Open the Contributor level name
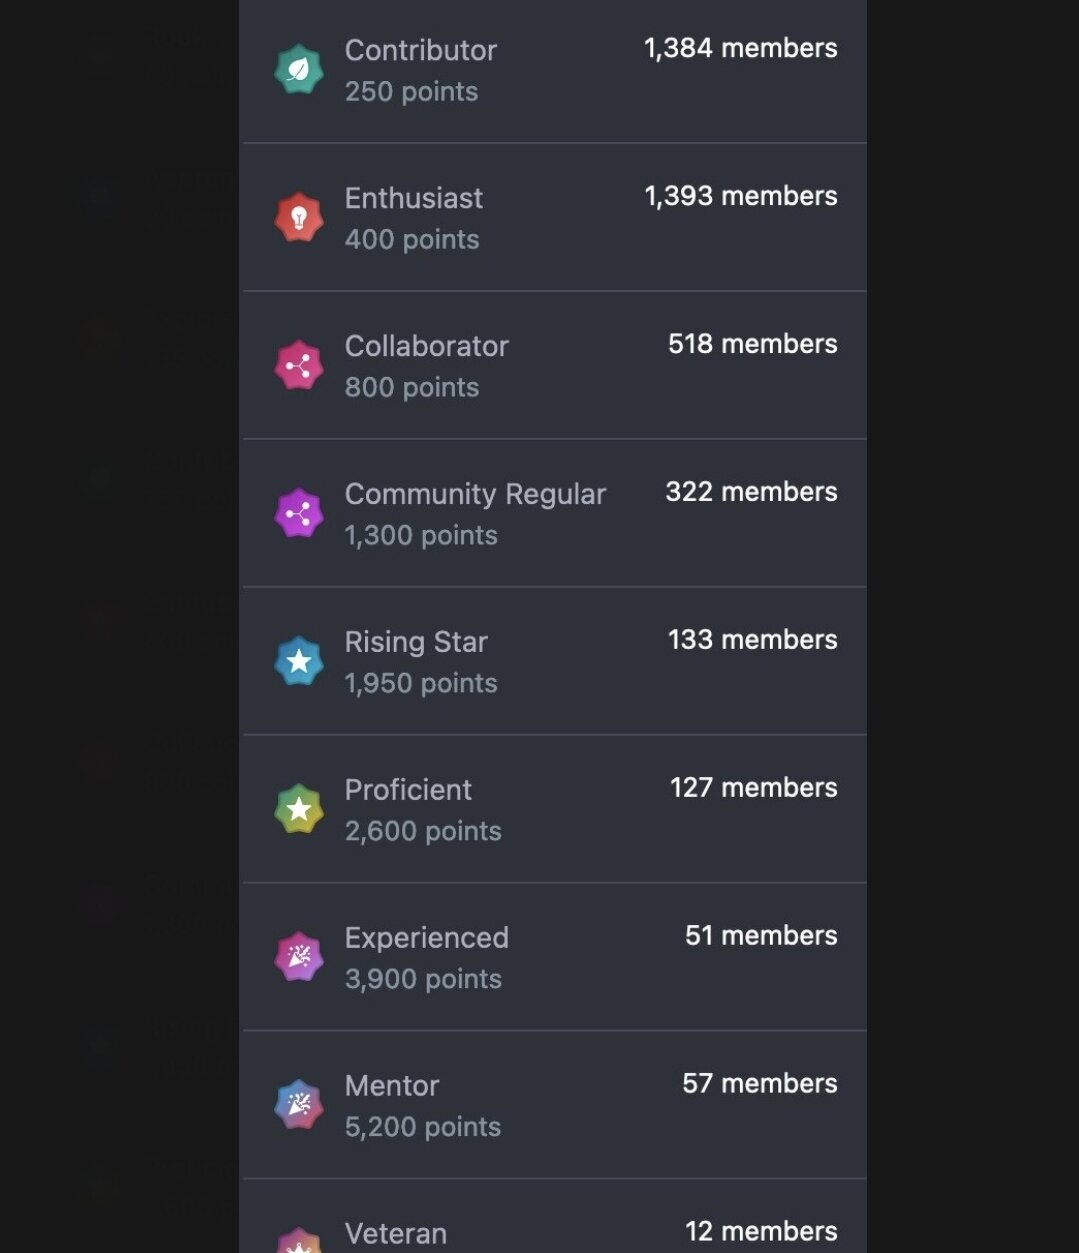 (x=420, y=50)
